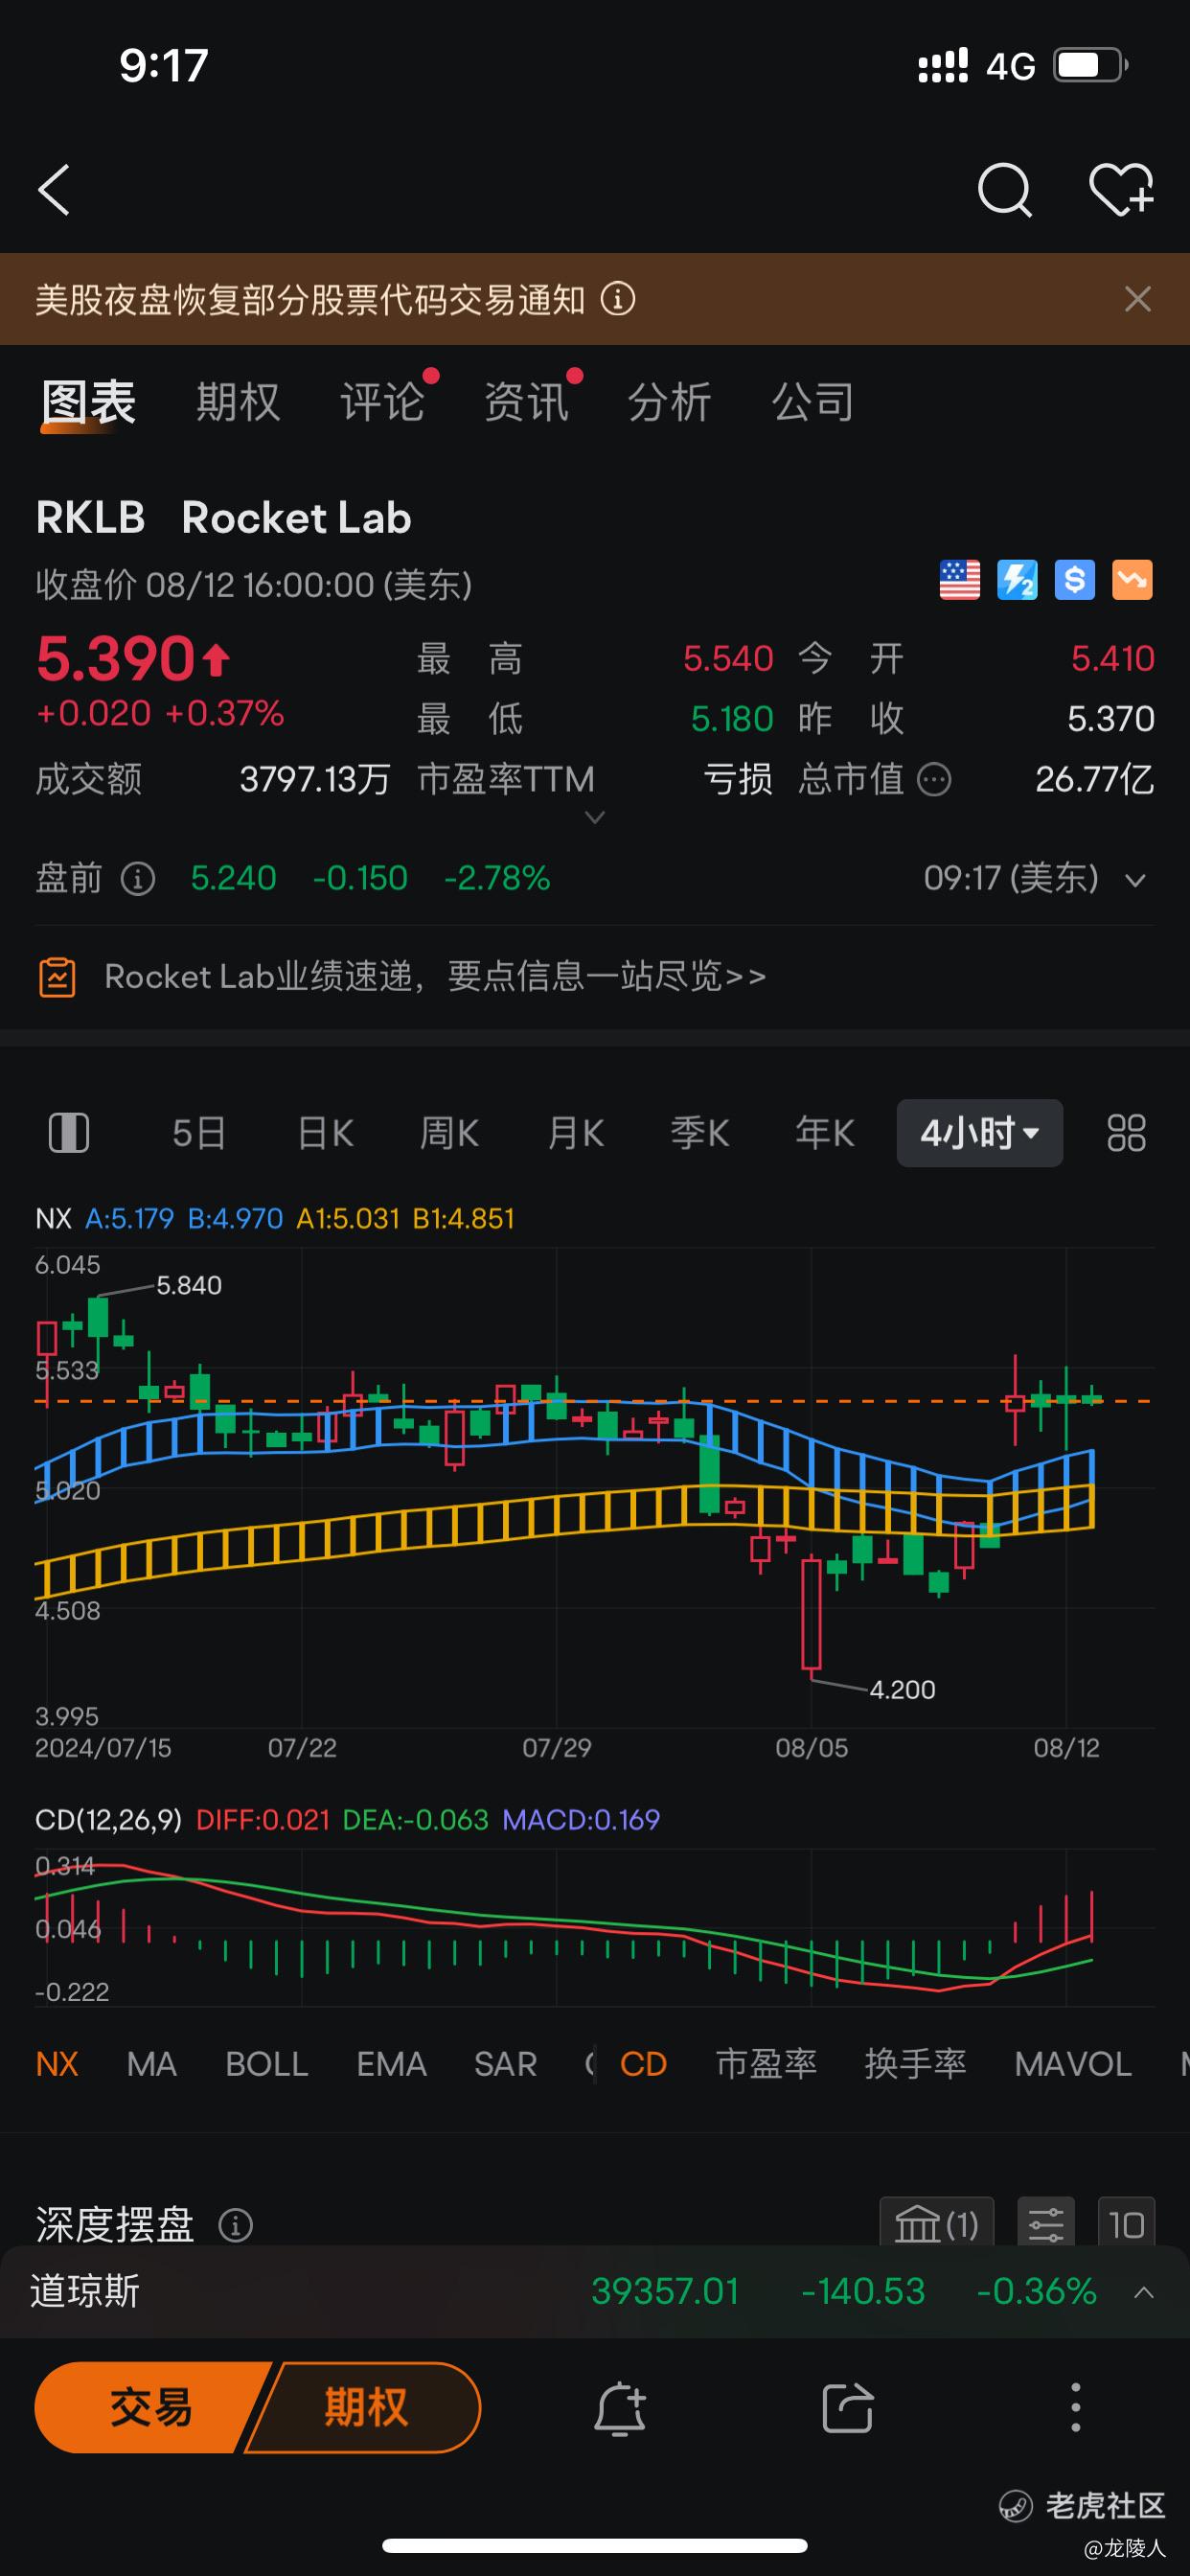Open info icon on night trading notice
The height and width of the screenshot is (2576, 1190).
tap(618, 299)
